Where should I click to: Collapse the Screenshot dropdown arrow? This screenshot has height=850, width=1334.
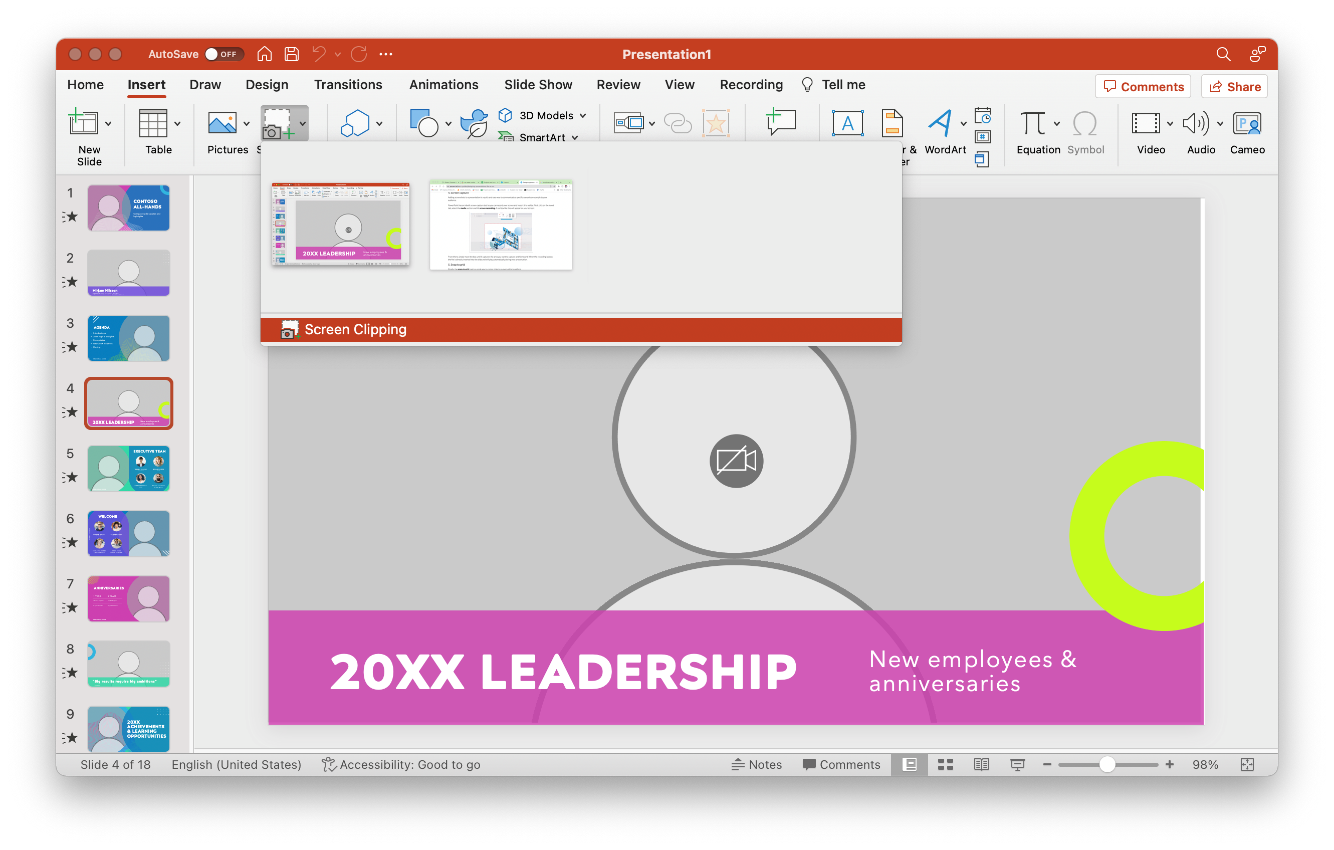tap(302, 124)
